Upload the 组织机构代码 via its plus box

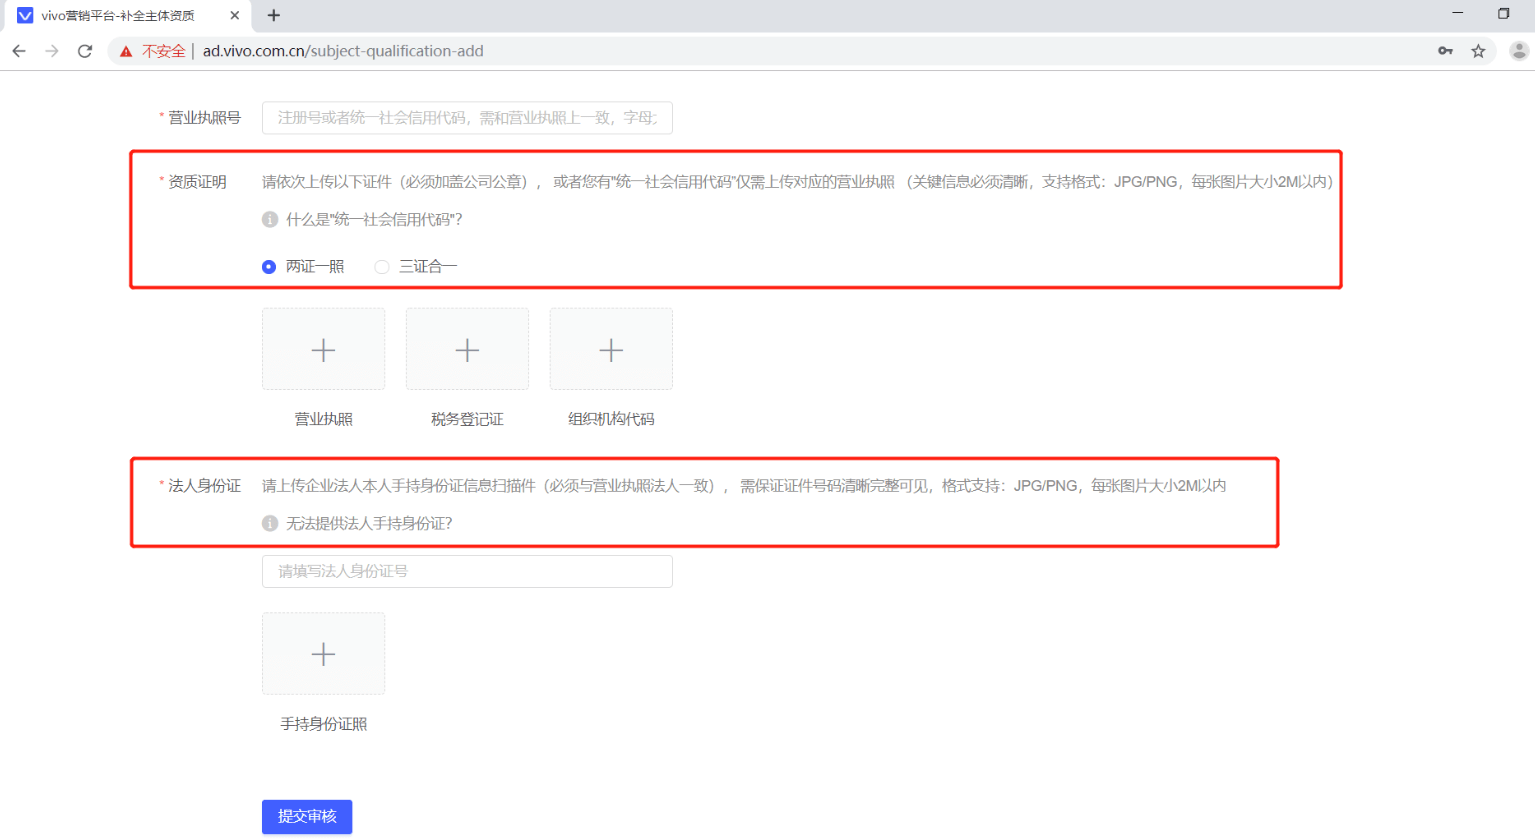(x=610, y=349)
